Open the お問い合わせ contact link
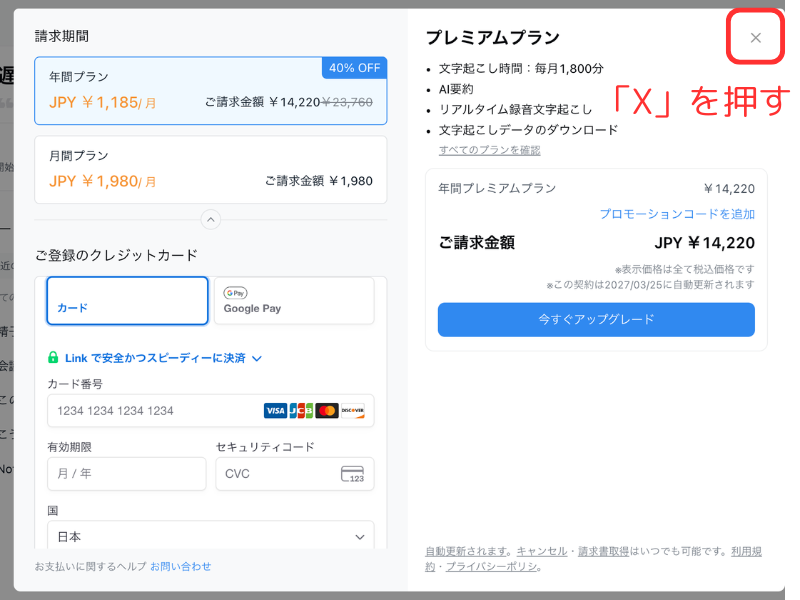Screen dimensions: 800x600 (x=181, y=566)
